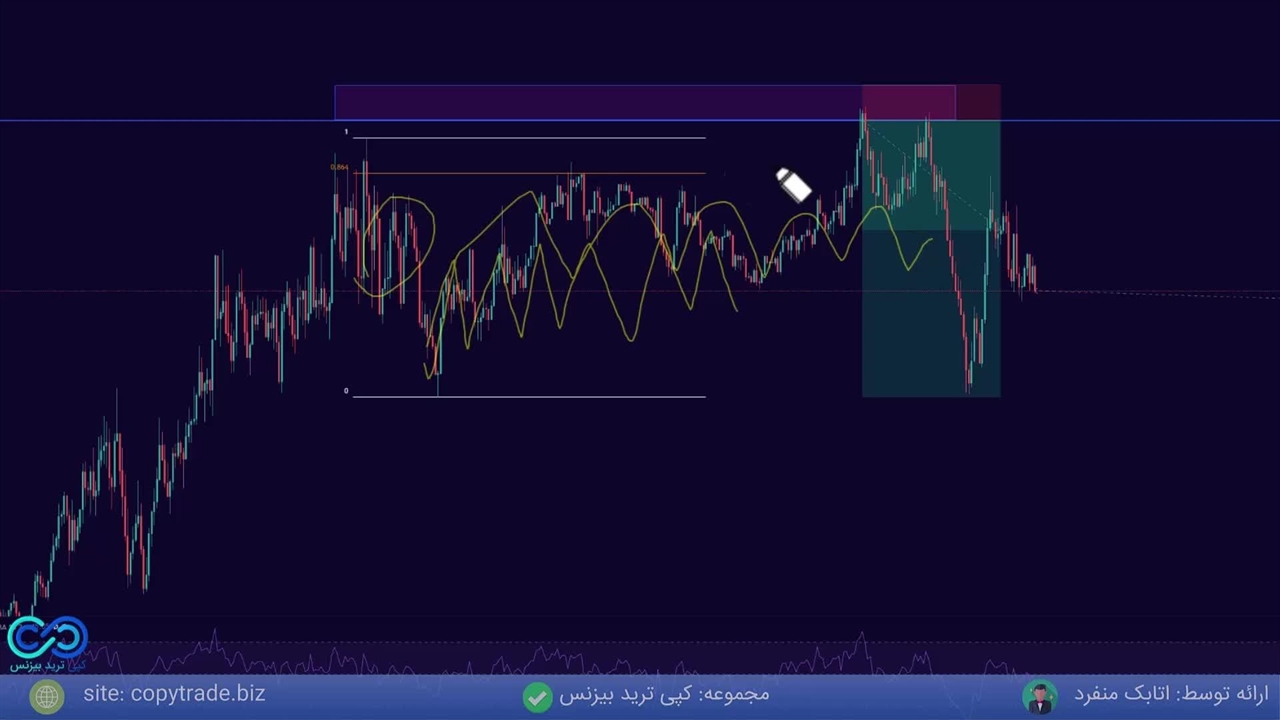Click the dark red rectangle right of the stop zone
Screen dimensions: 1280x720
pyautogui.click(x=978, y=102)
